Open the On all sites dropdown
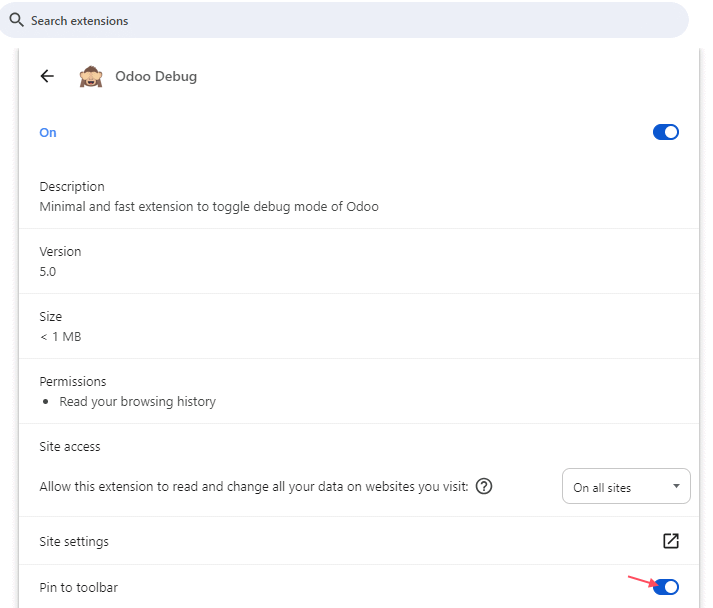Viewport: 713px width, 608px height. tap(626, 486)
